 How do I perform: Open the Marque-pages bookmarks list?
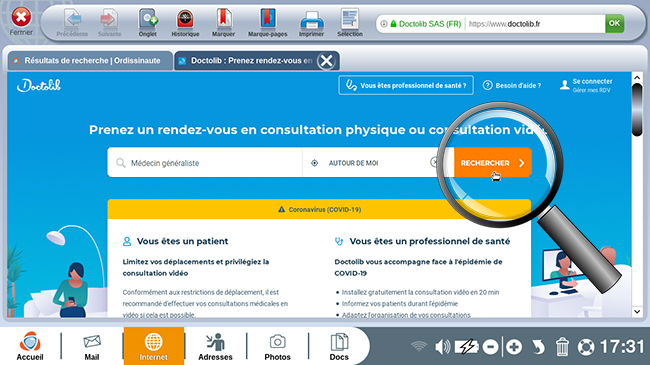(267, 23)
